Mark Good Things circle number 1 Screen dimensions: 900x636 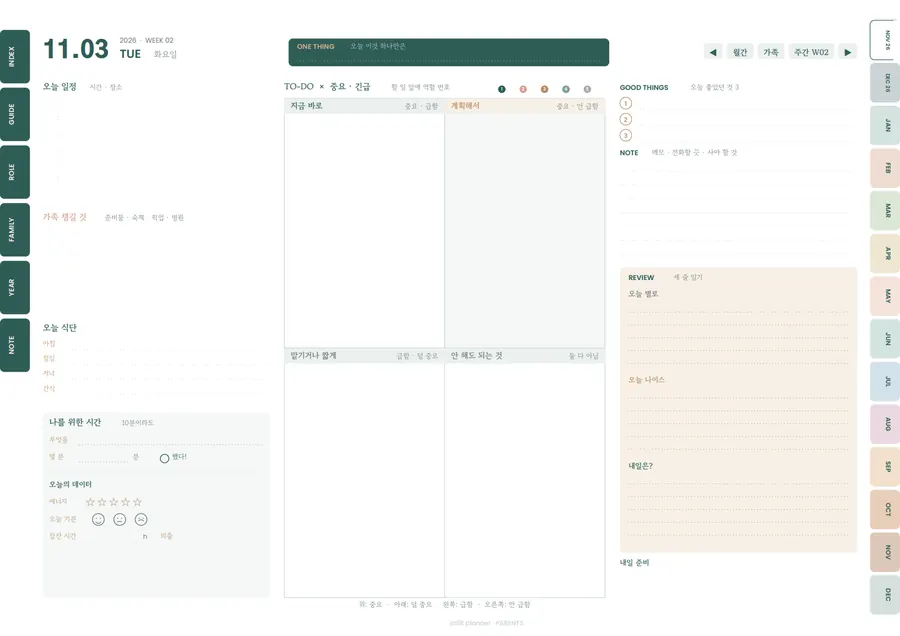tap(626, 103)
